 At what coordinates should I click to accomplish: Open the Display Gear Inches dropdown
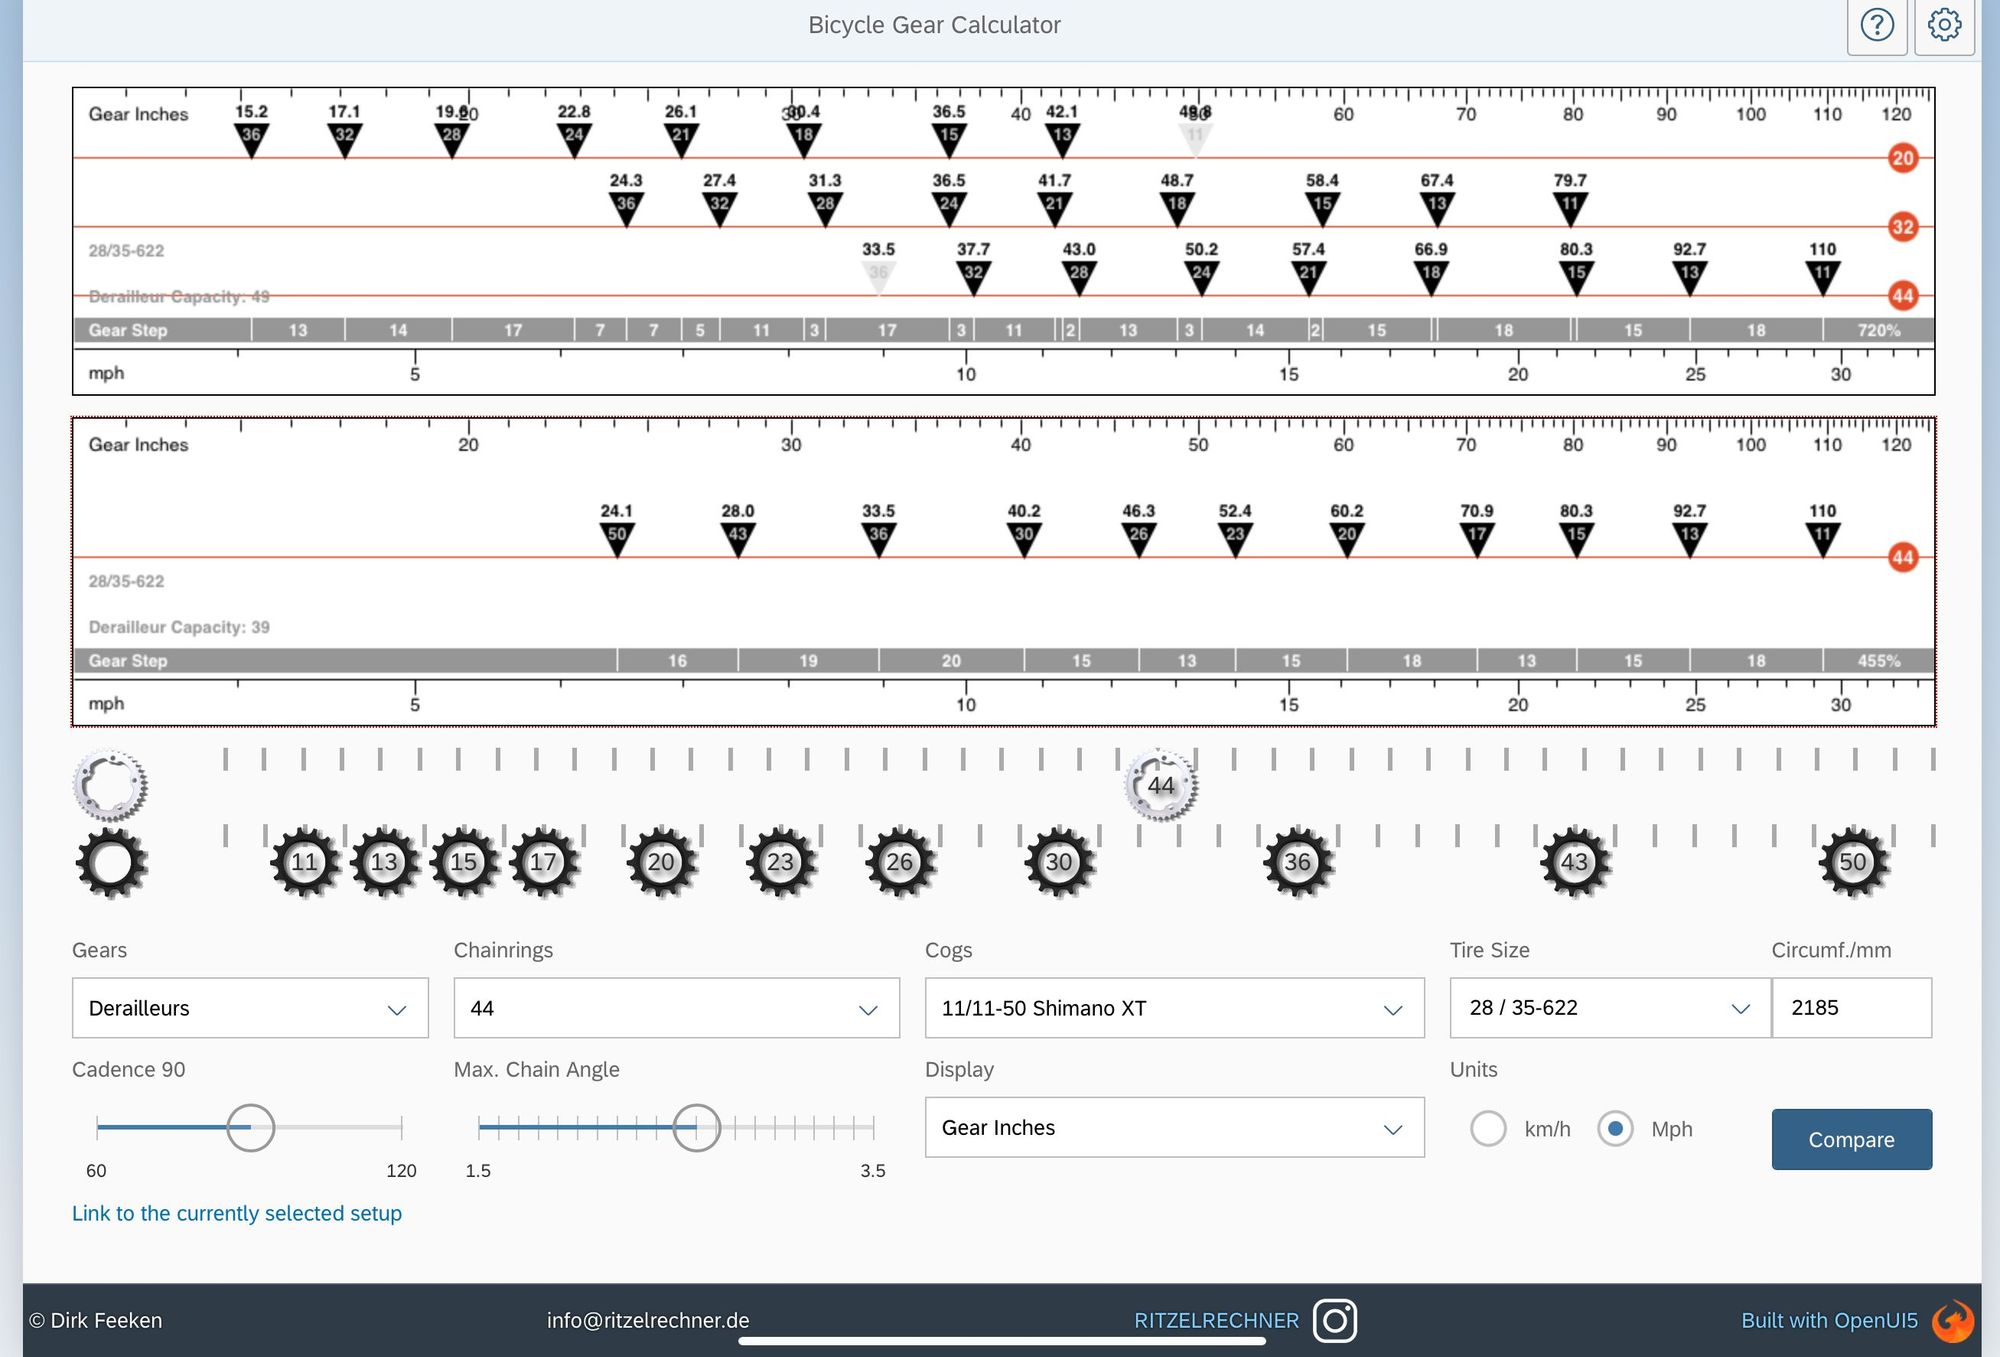(1174, 1127)
